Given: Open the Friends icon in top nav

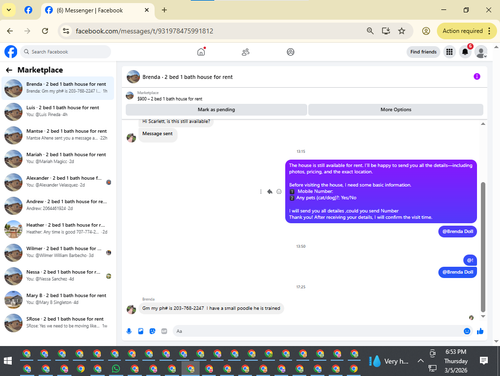Looking at the screenshot, I should (x=246, y=52).
